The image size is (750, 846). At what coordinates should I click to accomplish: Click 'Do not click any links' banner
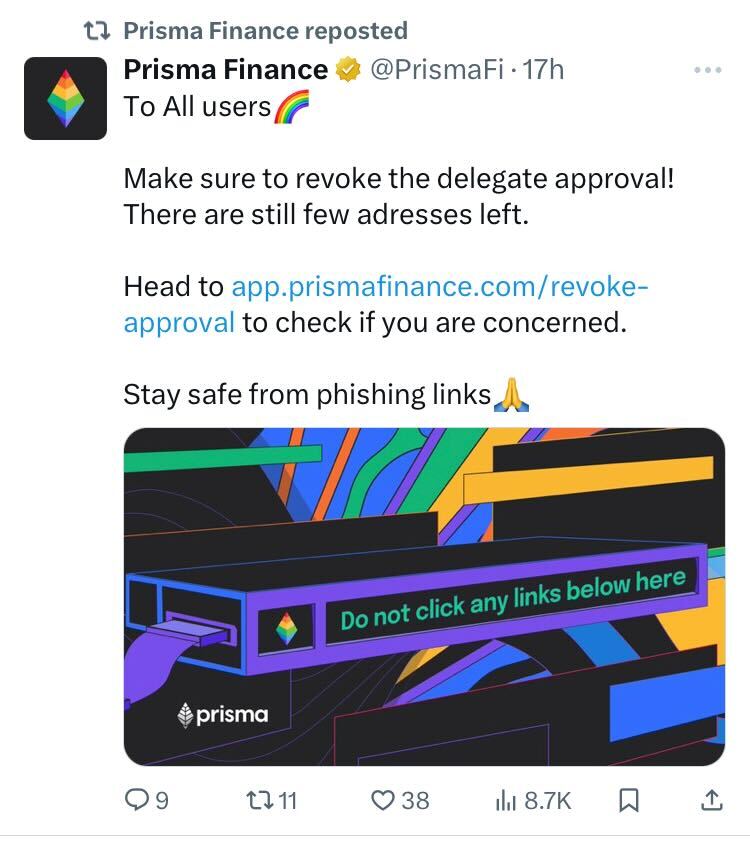pyautogui.click(x=513, y=599)
